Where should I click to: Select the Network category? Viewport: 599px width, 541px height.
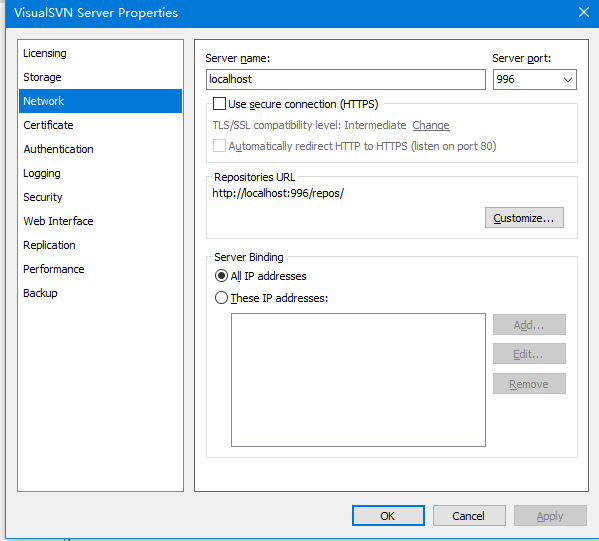coord(100,101)
